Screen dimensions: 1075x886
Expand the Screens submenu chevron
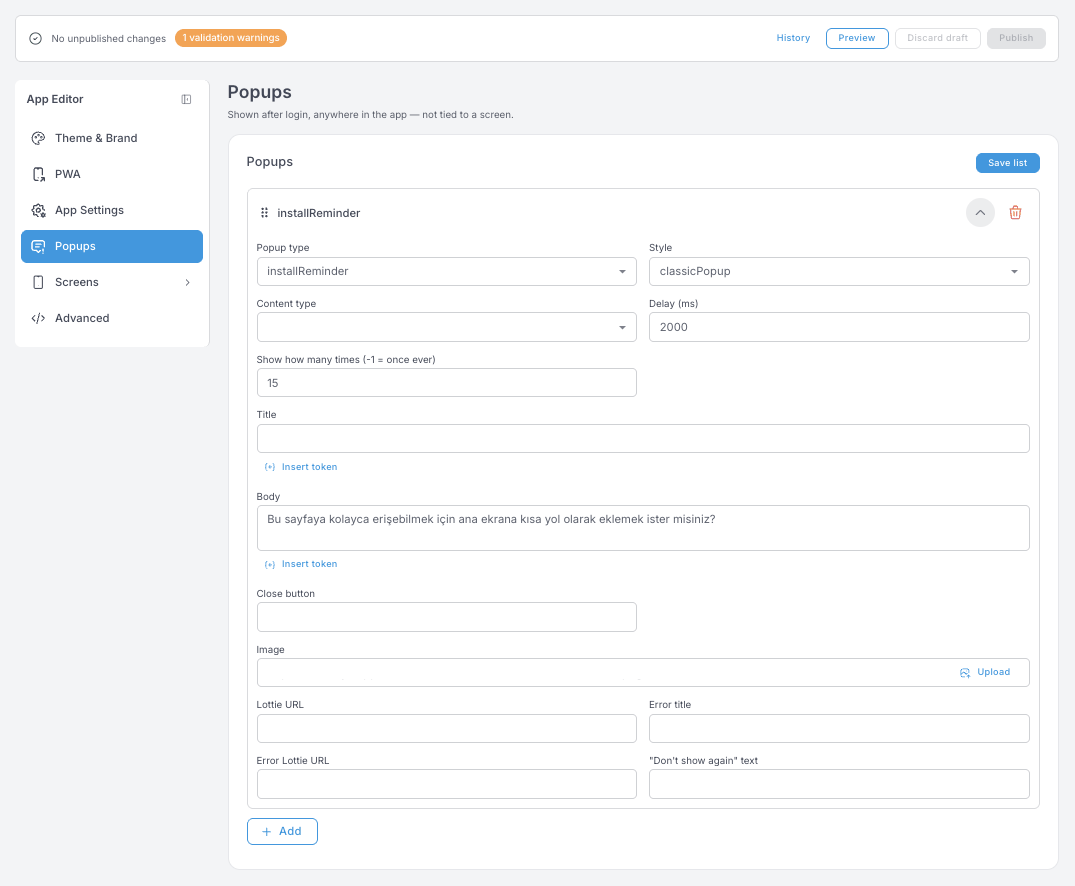[x=187, y=283]
